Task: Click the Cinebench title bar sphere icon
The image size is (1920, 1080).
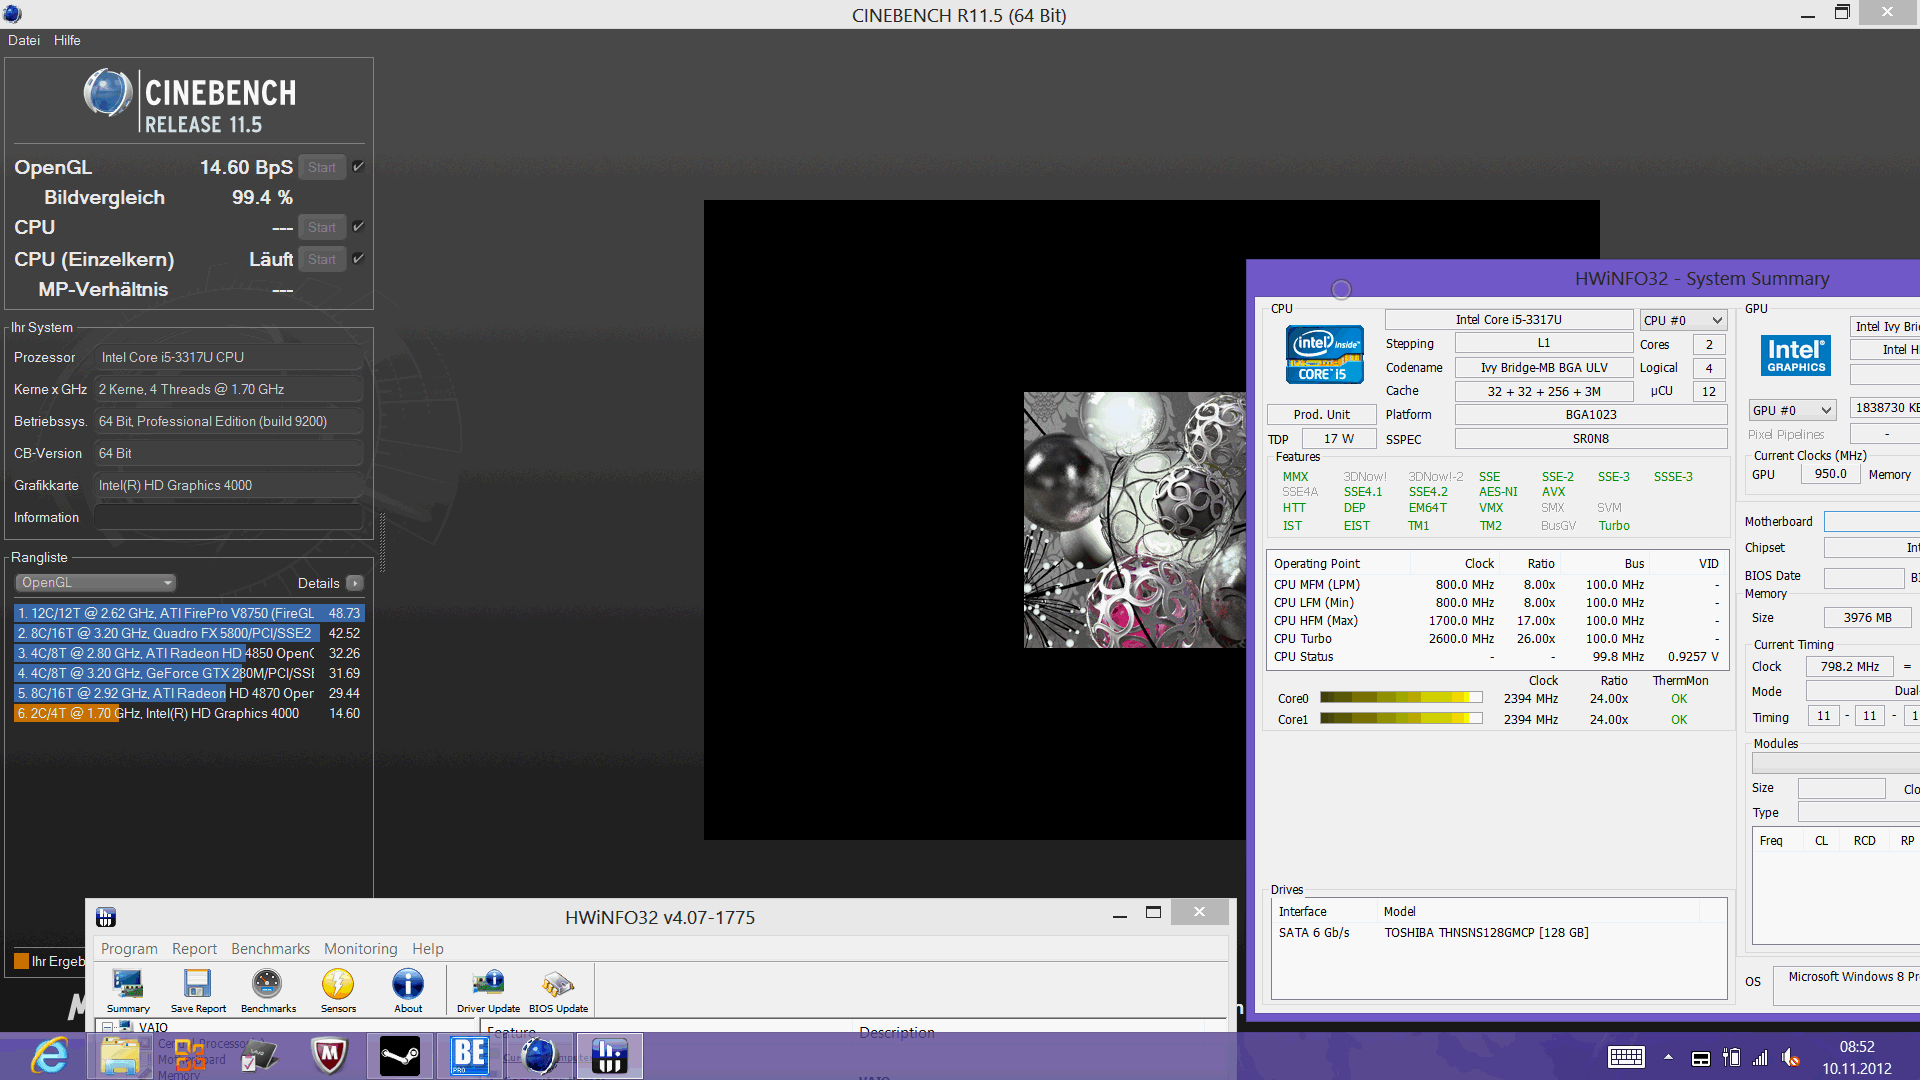Action: (x=12, y=14)
